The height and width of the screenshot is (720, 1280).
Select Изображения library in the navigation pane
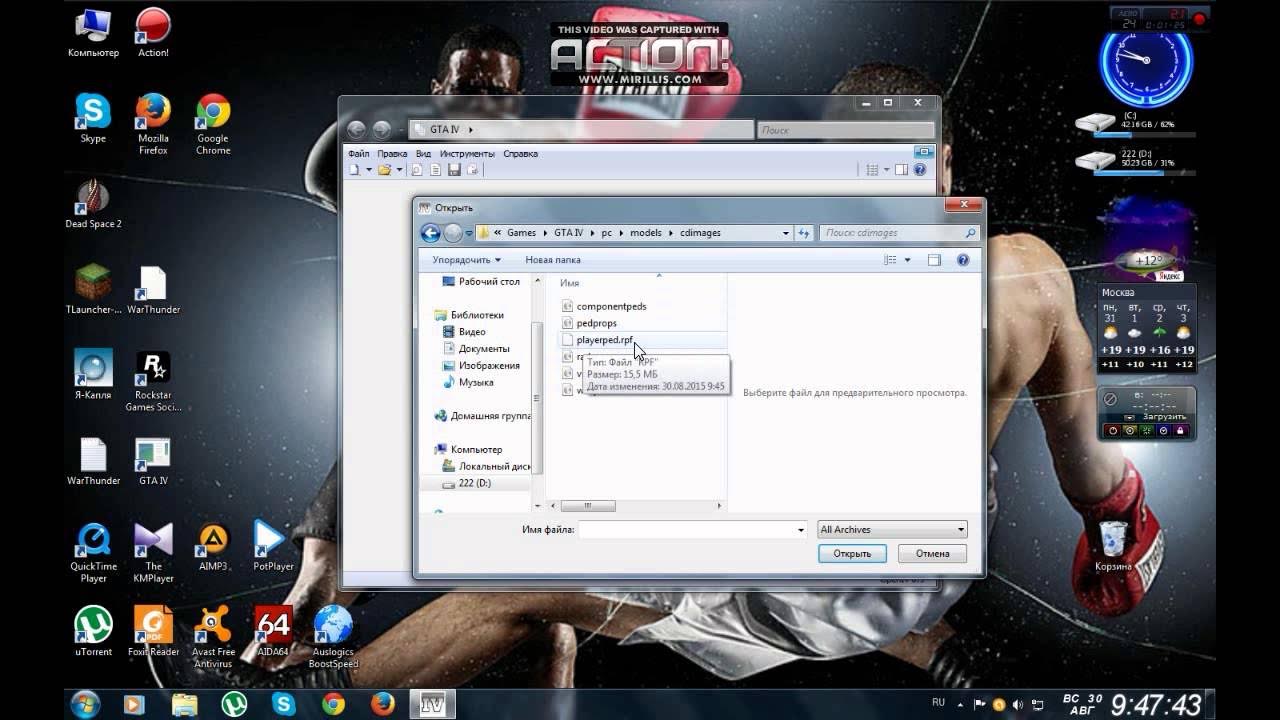(482, 366)
